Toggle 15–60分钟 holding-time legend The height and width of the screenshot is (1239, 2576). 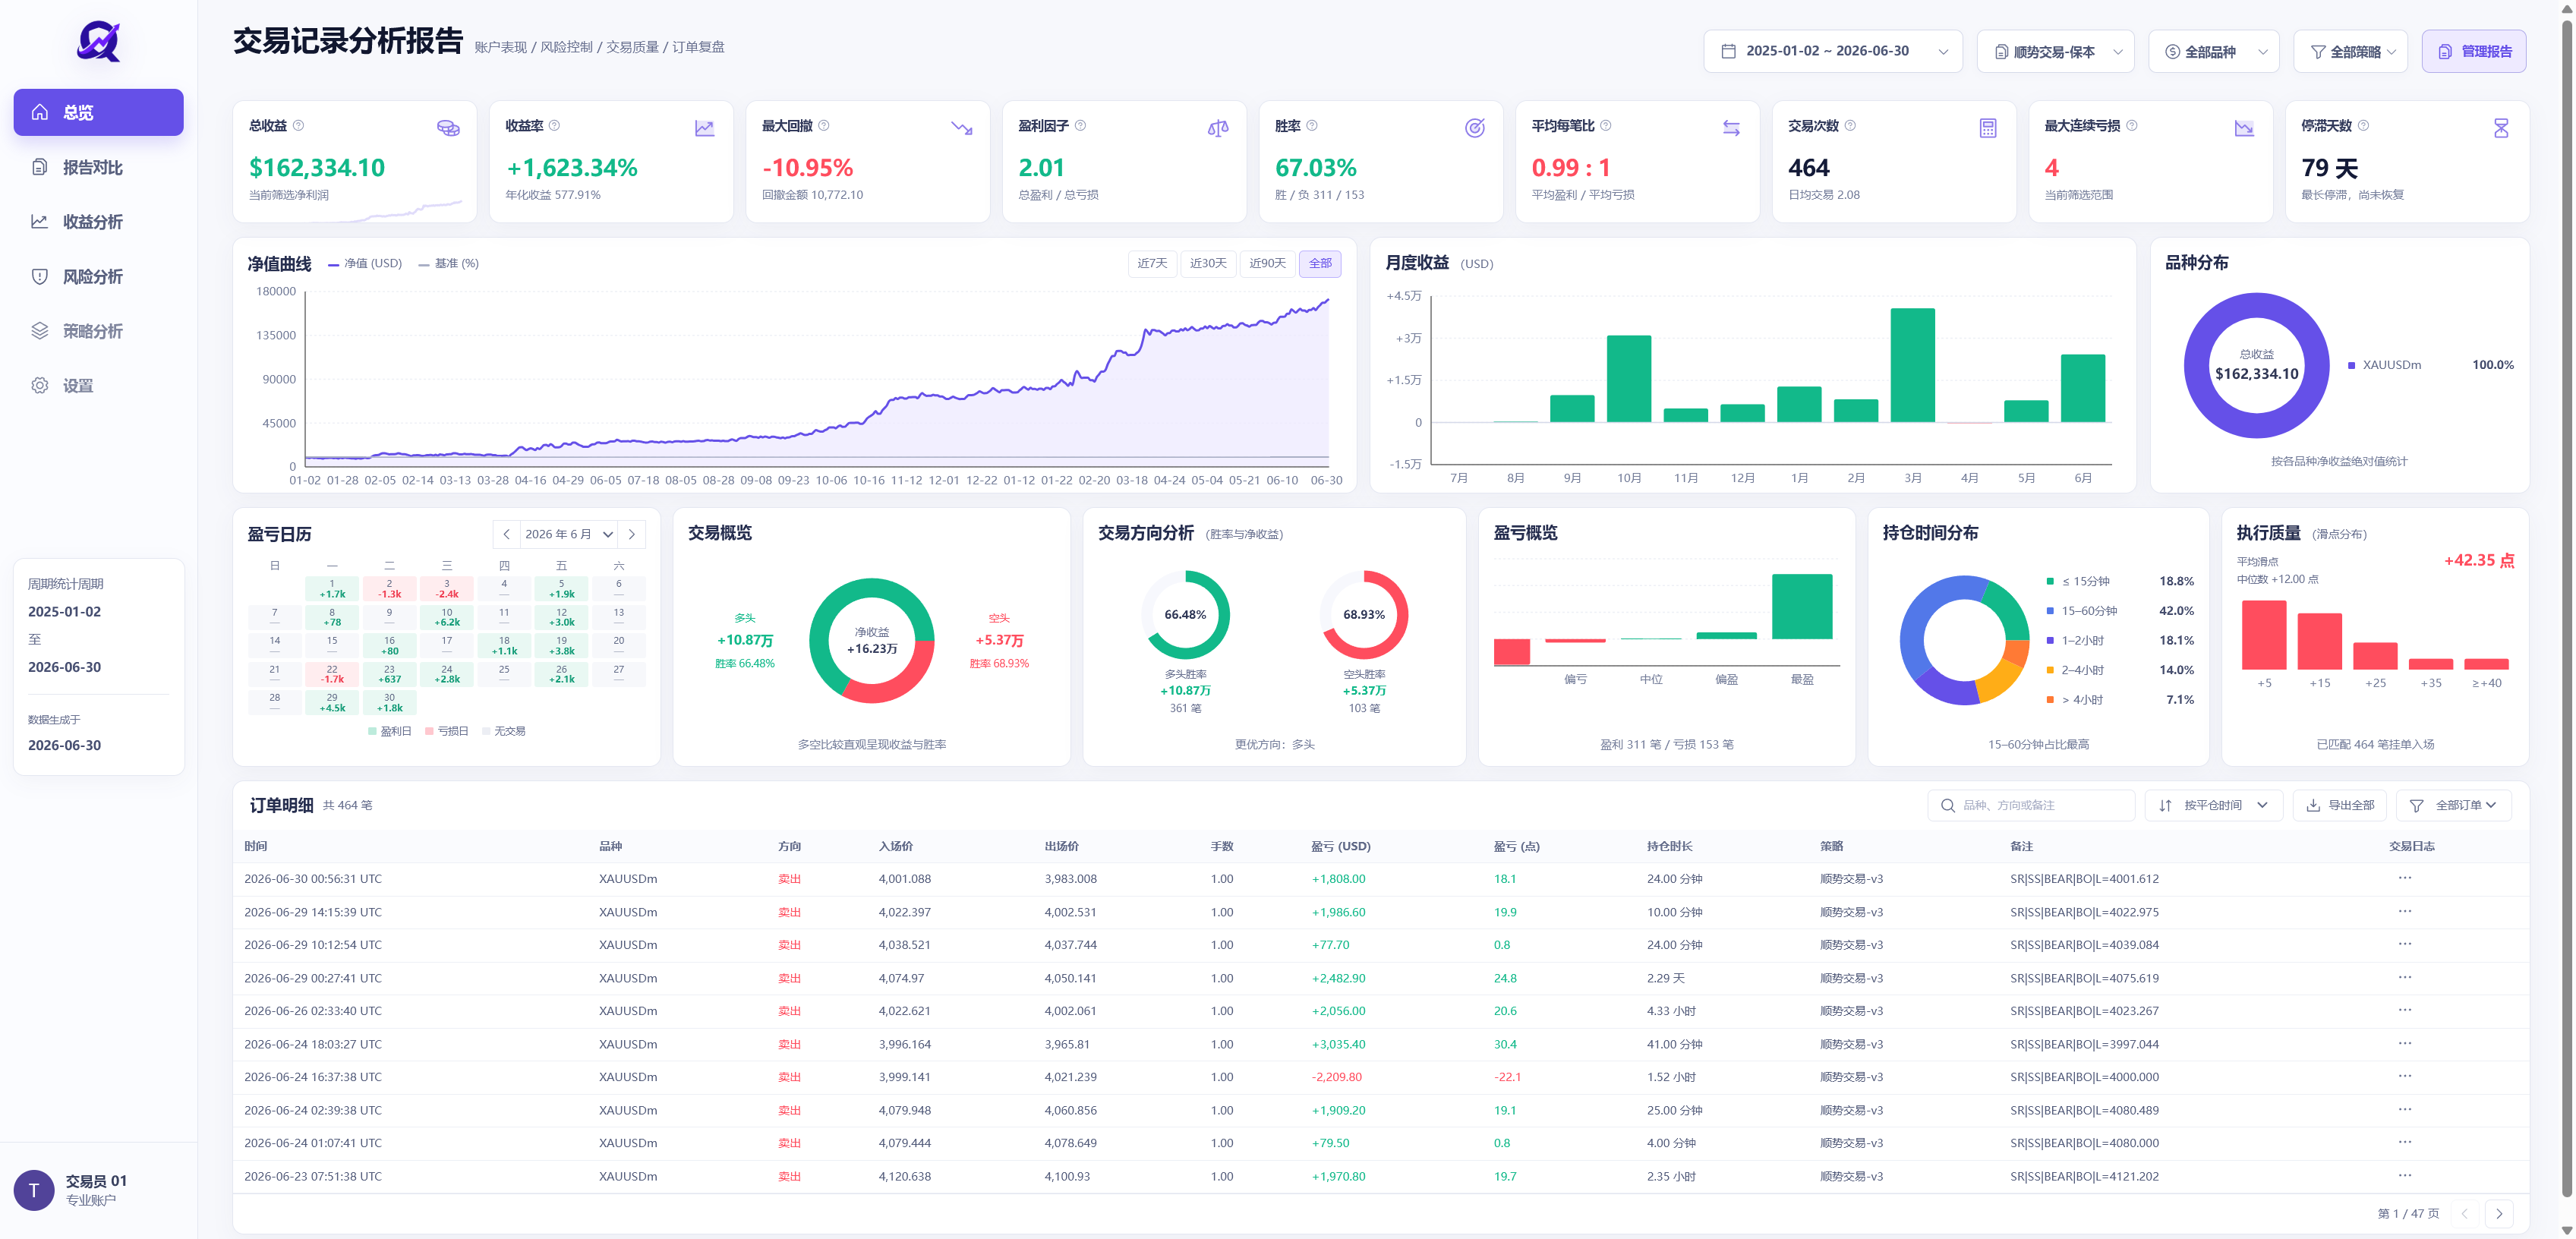[2082, 611]
